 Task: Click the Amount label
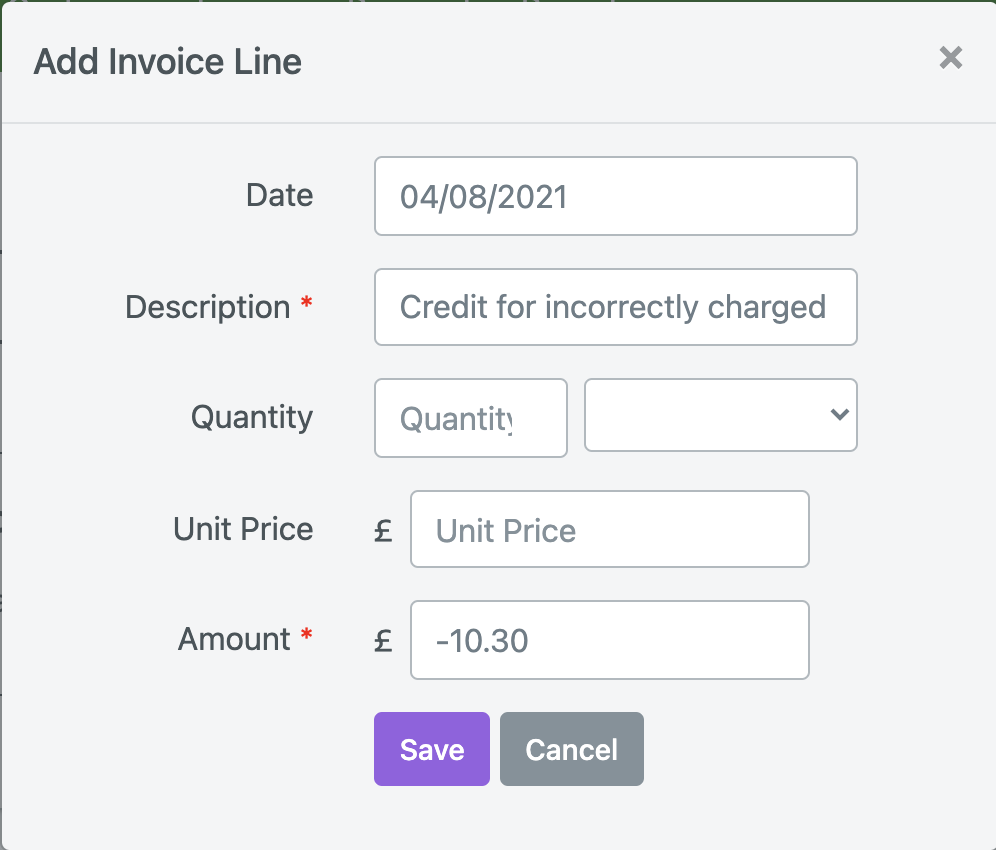point(234,639)
